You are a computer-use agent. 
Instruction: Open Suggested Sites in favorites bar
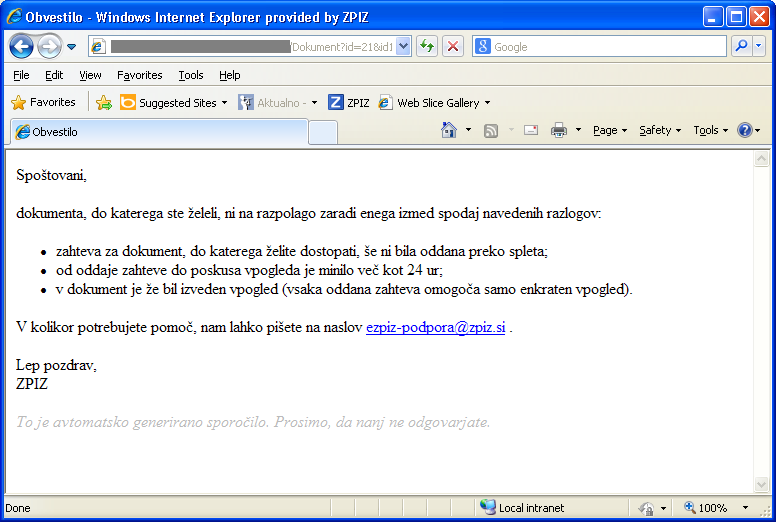[x=173, y=102]
